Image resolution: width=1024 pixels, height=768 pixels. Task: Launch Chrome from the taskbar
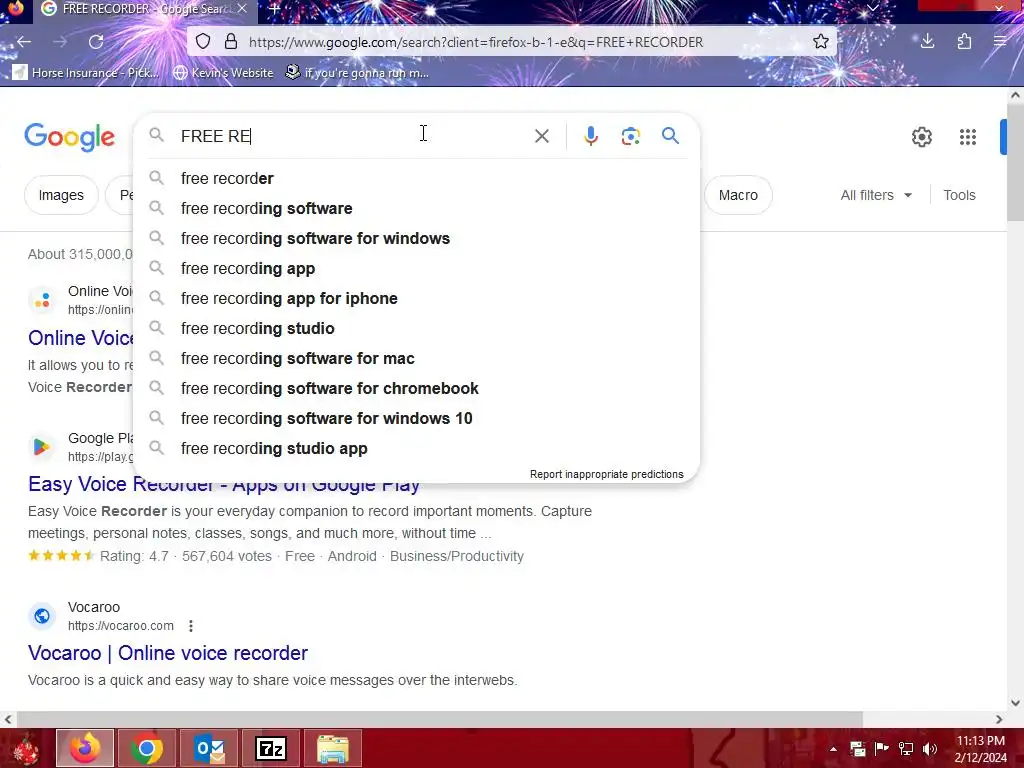pos(147,748)
